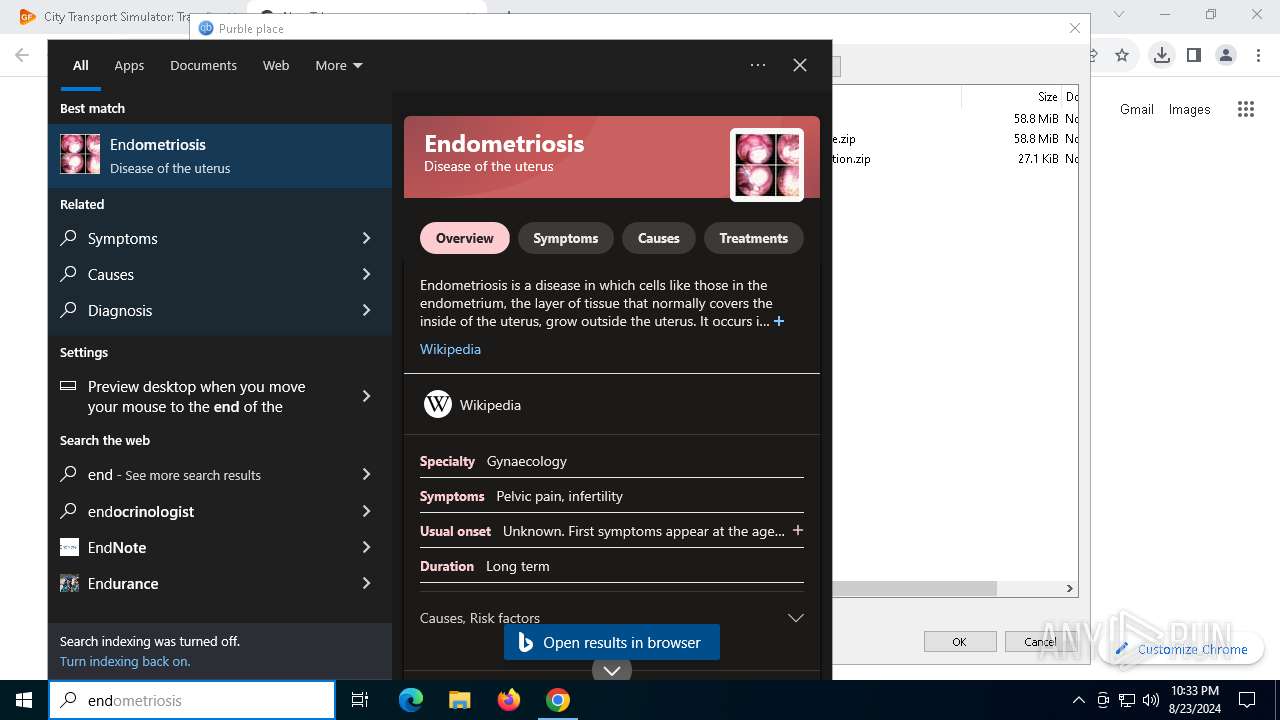Viewport: 1280px width, 720px height.
Task: Click the scroll-down arrow below the preview
Action: 612,670
